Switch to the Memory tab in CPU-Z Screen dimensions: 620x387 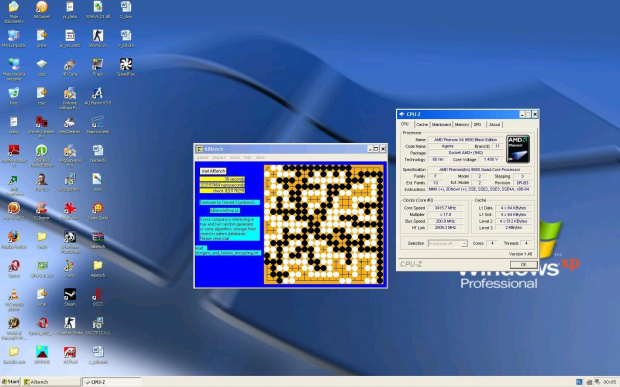pos(461,125)
